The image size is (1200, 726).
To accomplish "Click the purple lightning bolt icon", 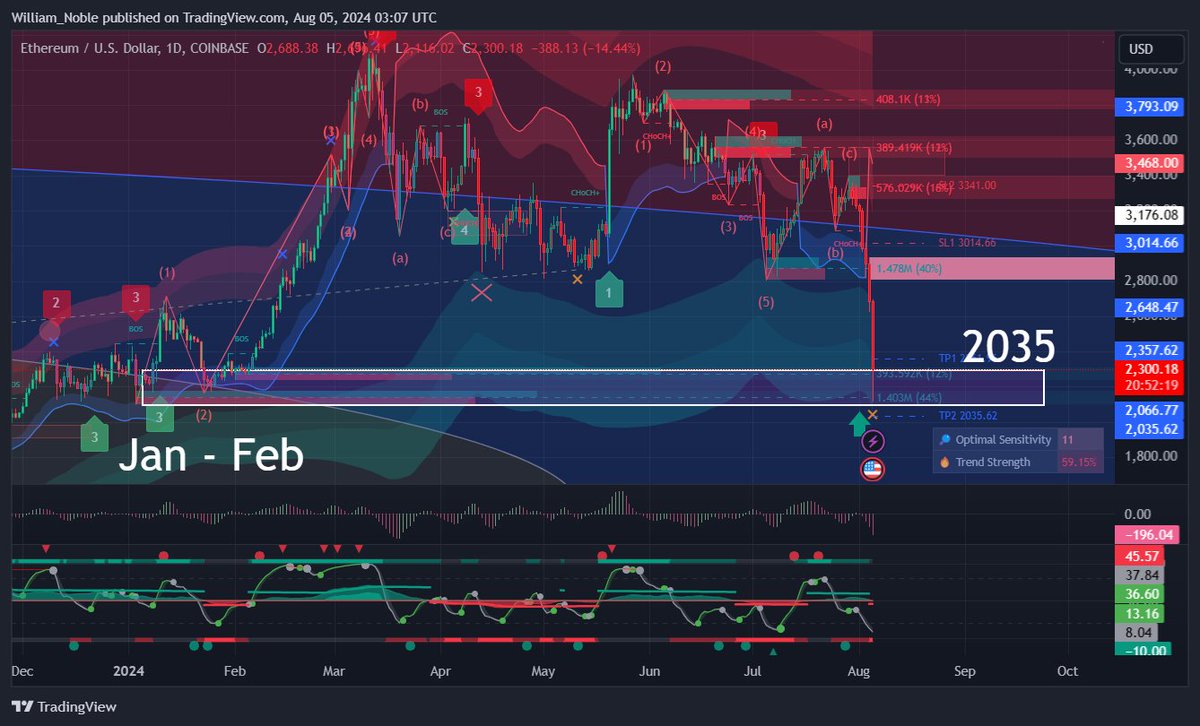I will (x=872, y=441).
